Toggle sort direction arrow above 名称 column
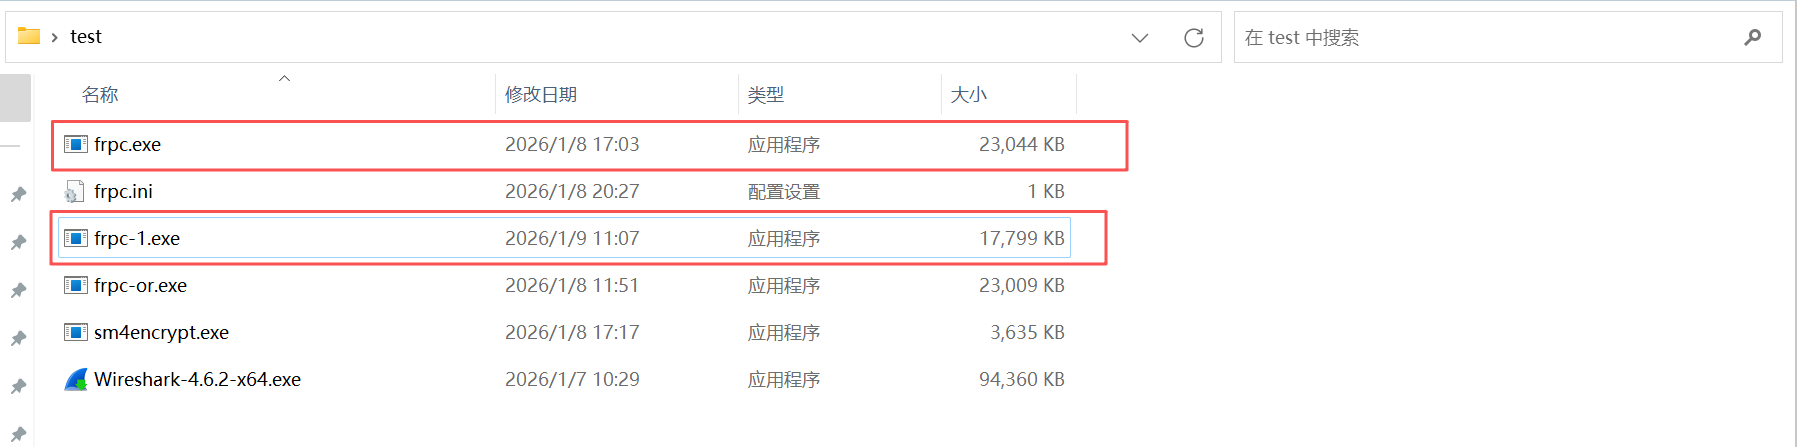Viewport: 1800px width, 447px height. click(x=284, y=78)
